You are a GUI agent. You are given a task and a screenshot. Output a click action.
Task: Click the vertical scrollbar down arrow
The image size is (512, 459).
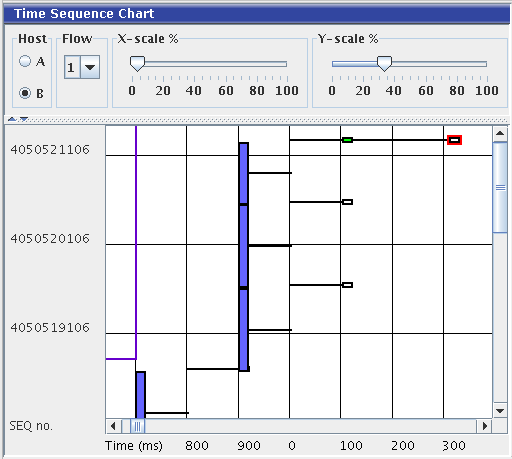tap(500, 411)
